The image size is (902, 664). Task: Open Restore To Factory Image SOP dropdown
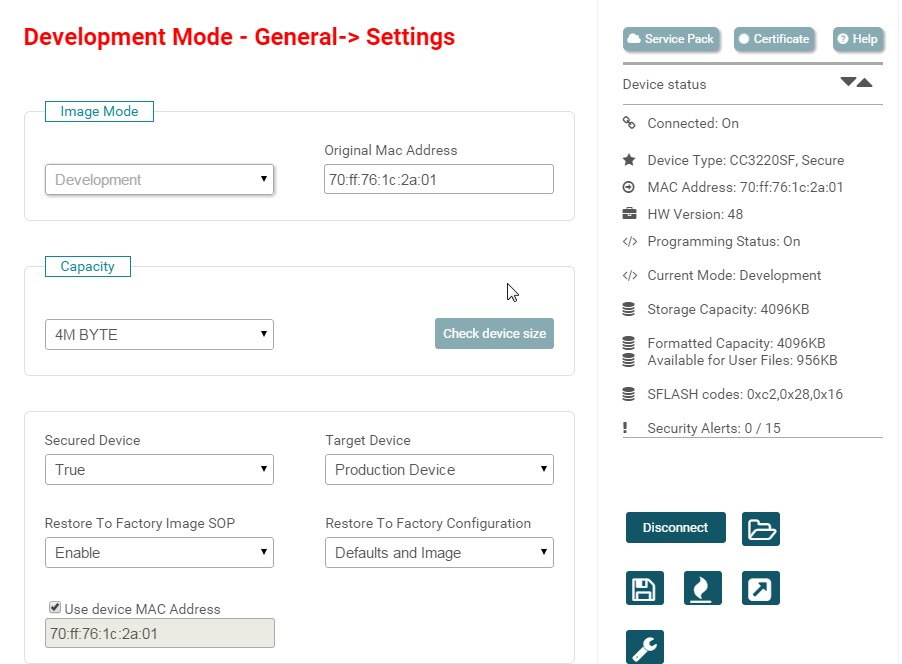159,553
